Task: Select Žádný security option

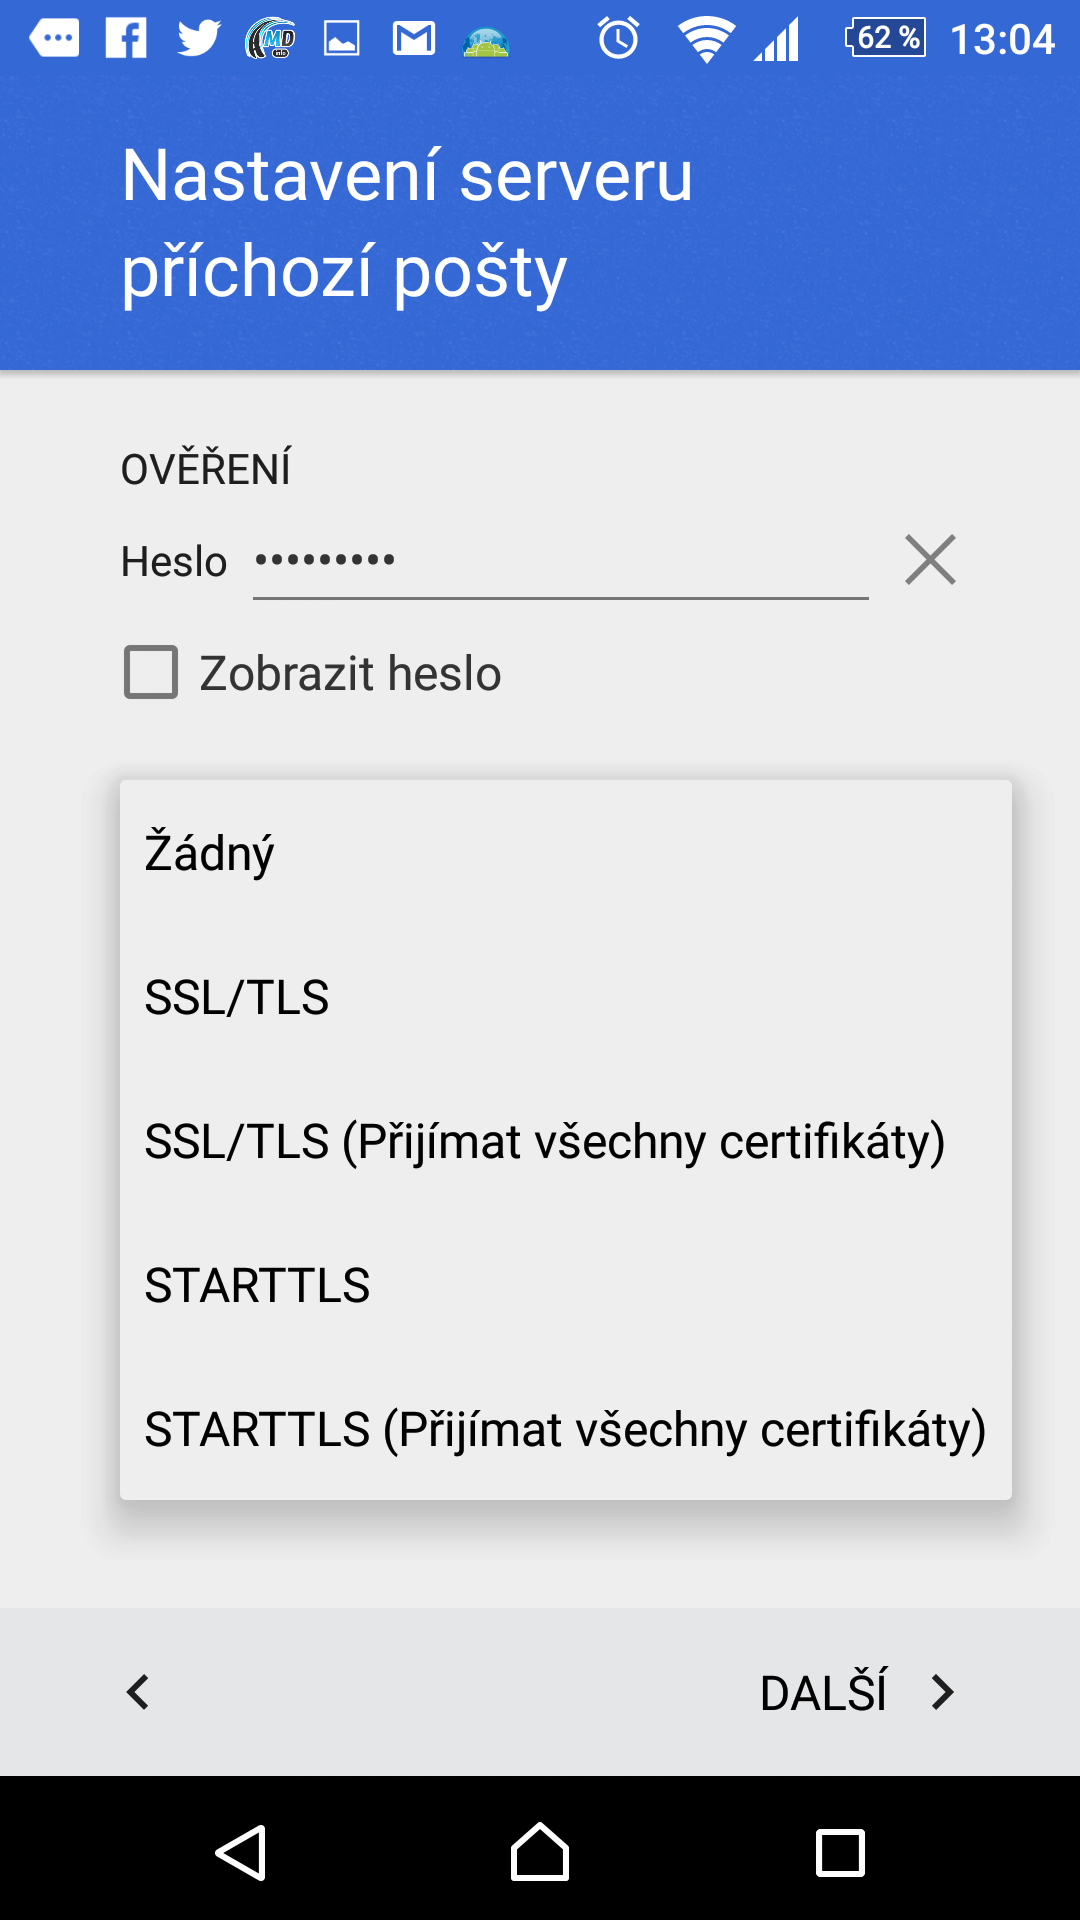Action: click(x=565, y=853)
